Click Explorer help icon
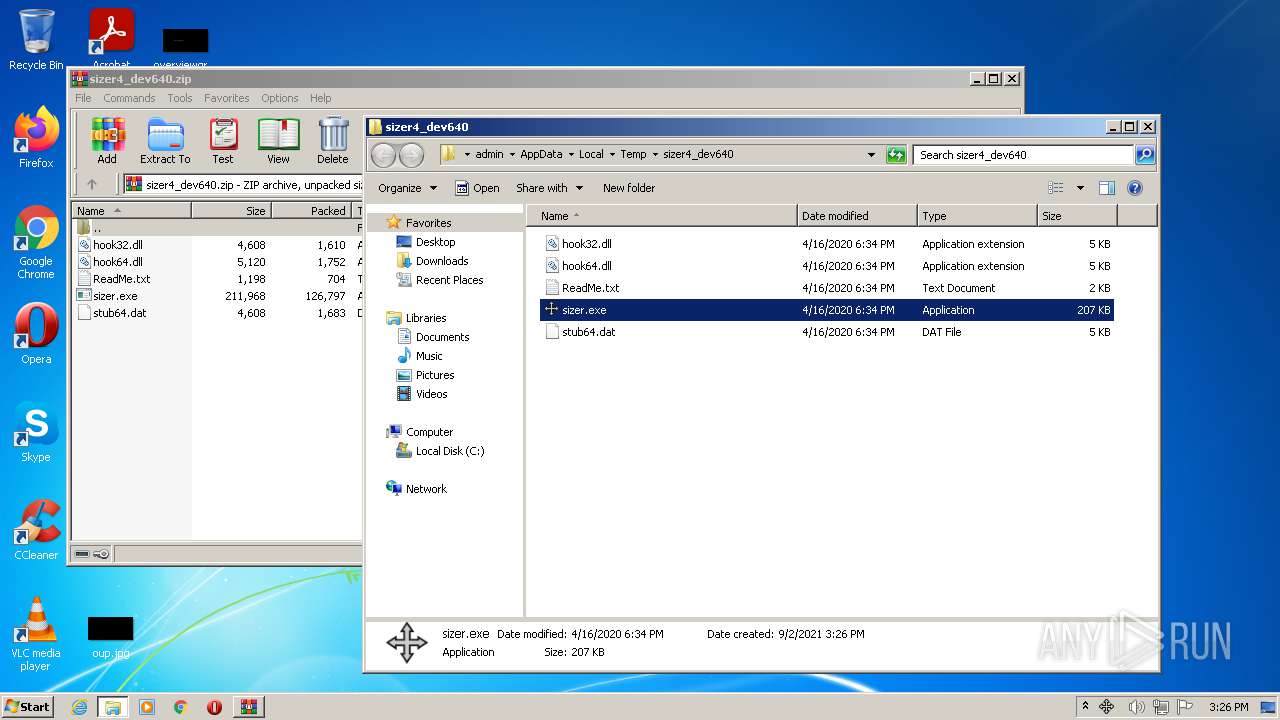Screen dimensions: 1280x720 (1135, 188)
